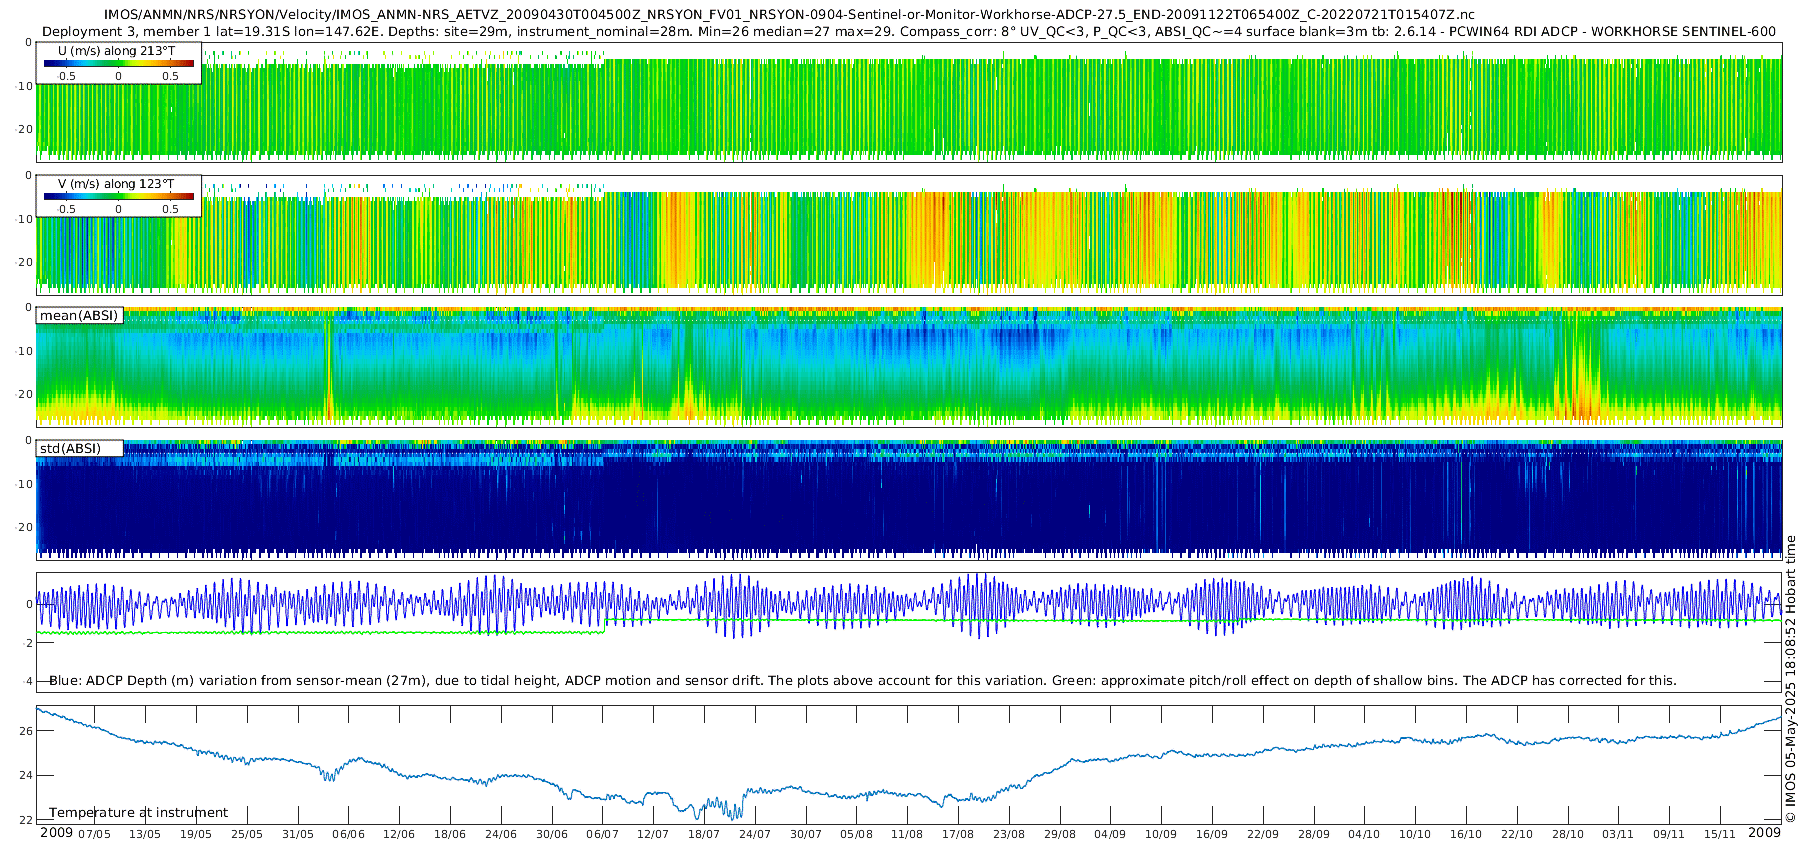Select the 17/08 date on time axis
1800x850 pixels.
(957, 834)
